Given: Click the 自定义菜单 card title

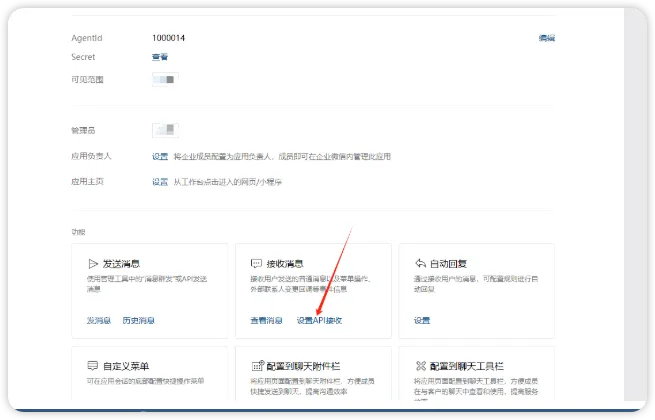Looking at the screenshot, I should tap(126, 366).
